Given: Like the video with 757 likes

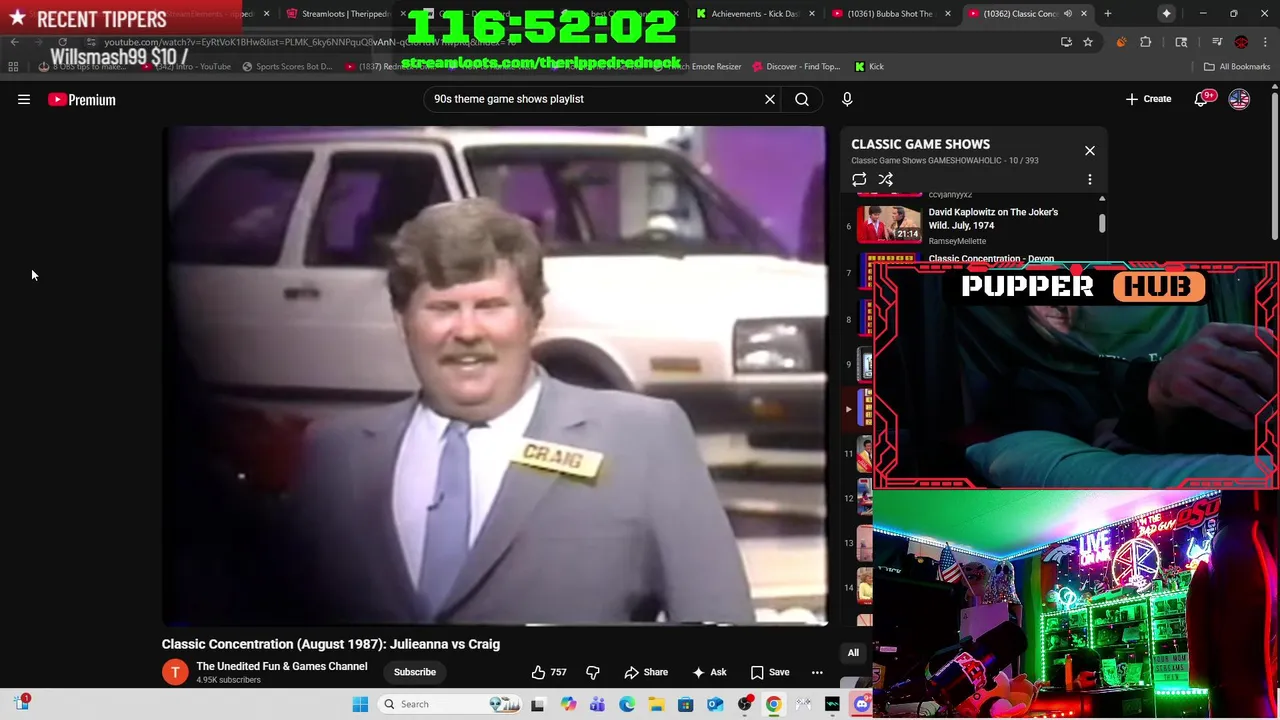Looking at the screenshot, I should point(549,672).
